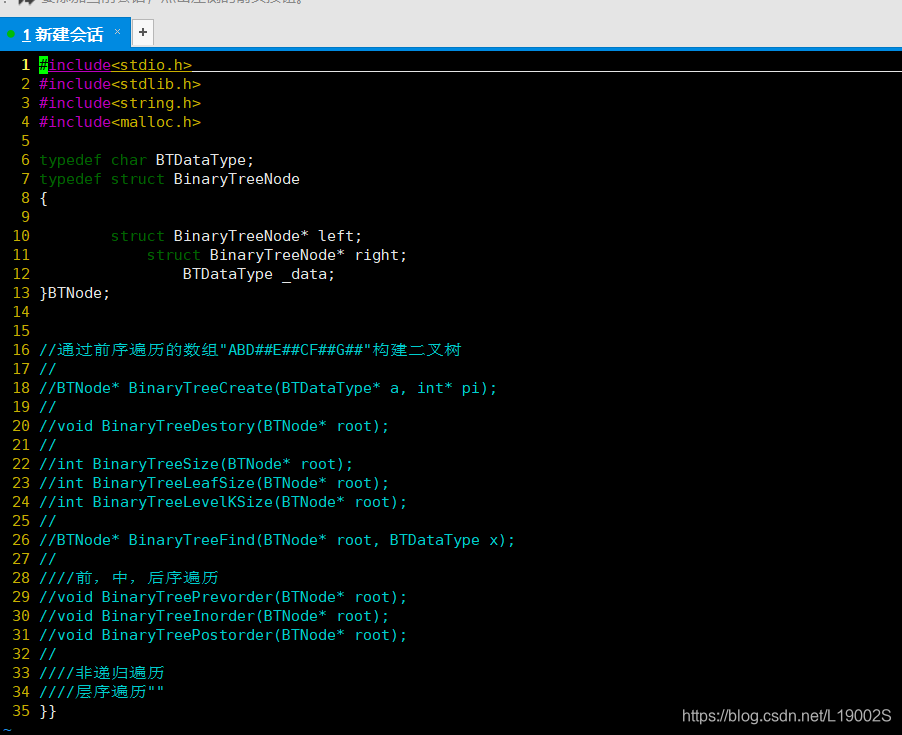Click the BinaryTreeFind comment line
The height and width of the screenshot is (735, 902).
(x=277, y=540)
